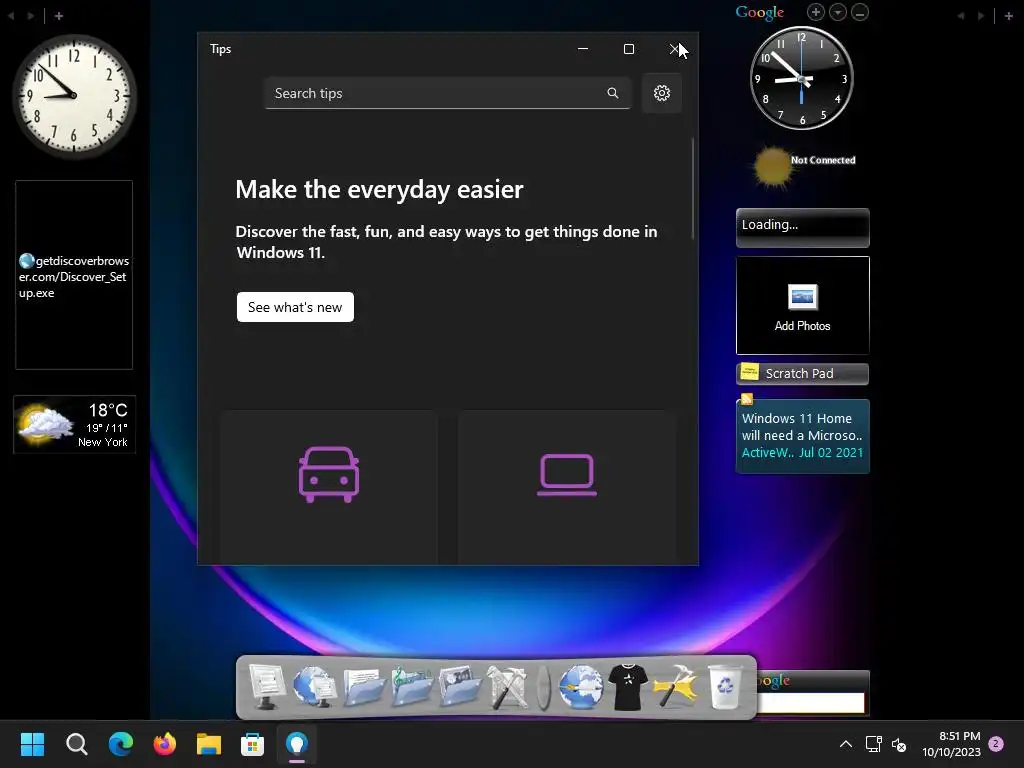Open the black t-shirt icon in dock
This screenshot has height=768, width=1024.
coord(628,686)
